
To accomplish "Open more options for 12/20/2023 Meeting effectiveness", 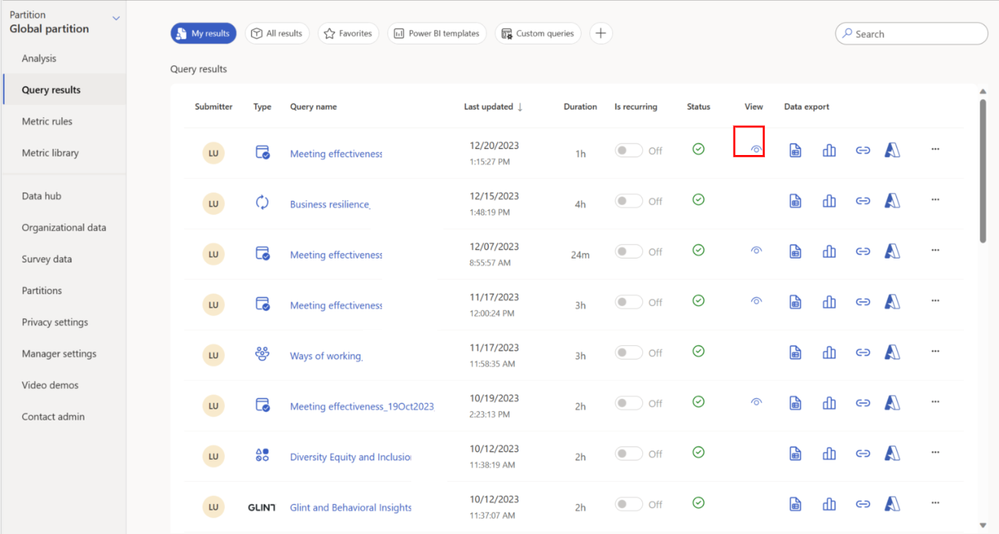I will coord(935,149).
